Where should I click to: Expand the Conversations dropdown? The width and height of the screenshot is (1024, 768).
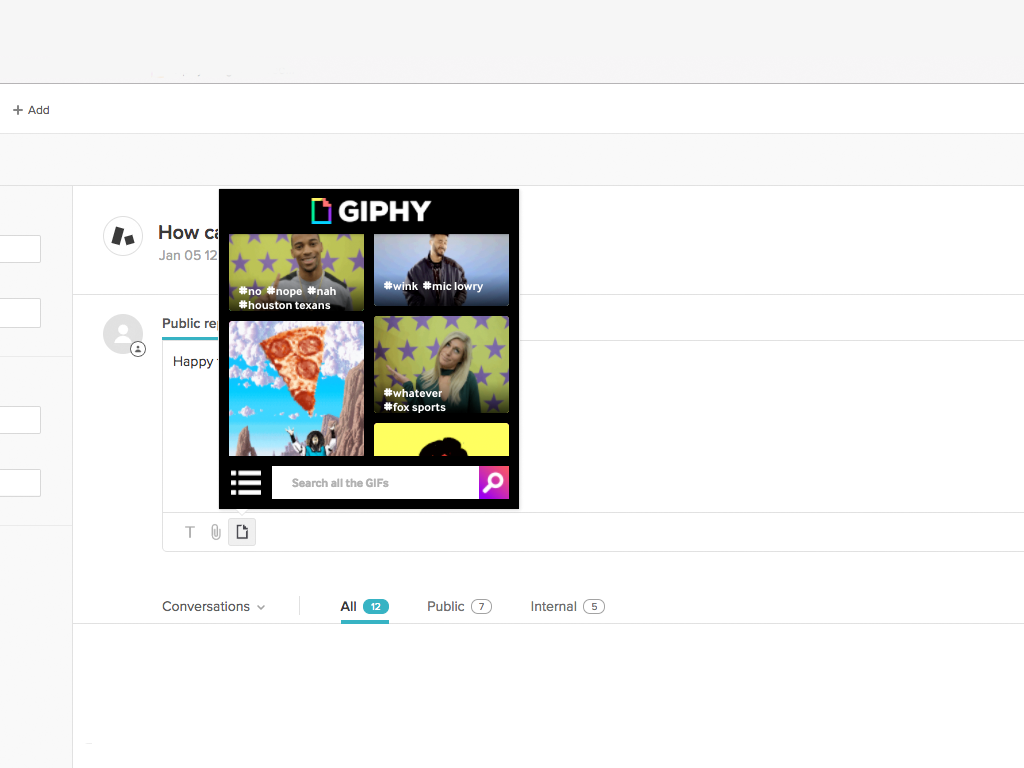pos(213,606)
